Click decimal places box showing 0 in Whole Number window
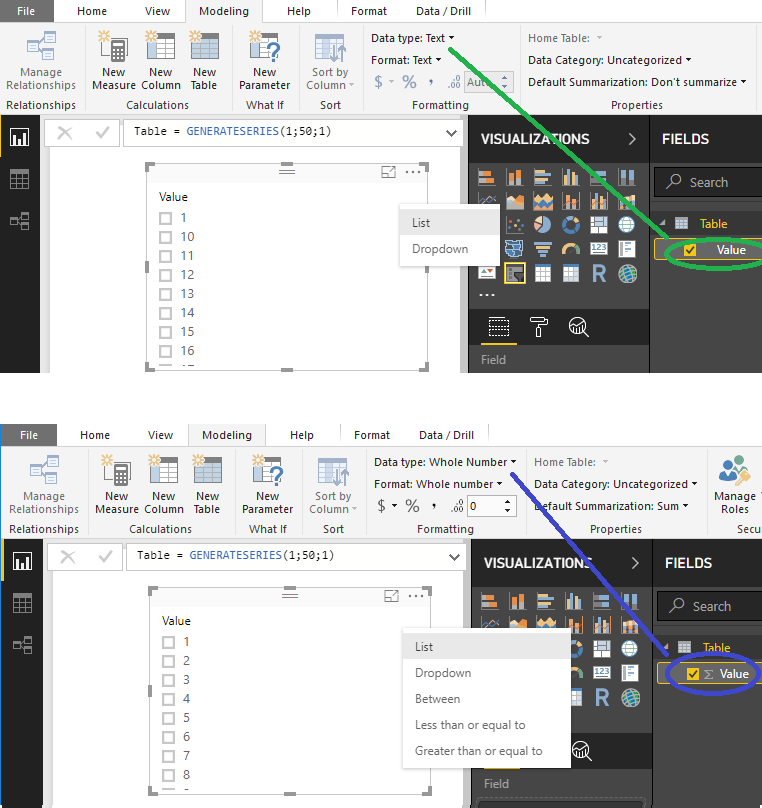 pos(491,506)
